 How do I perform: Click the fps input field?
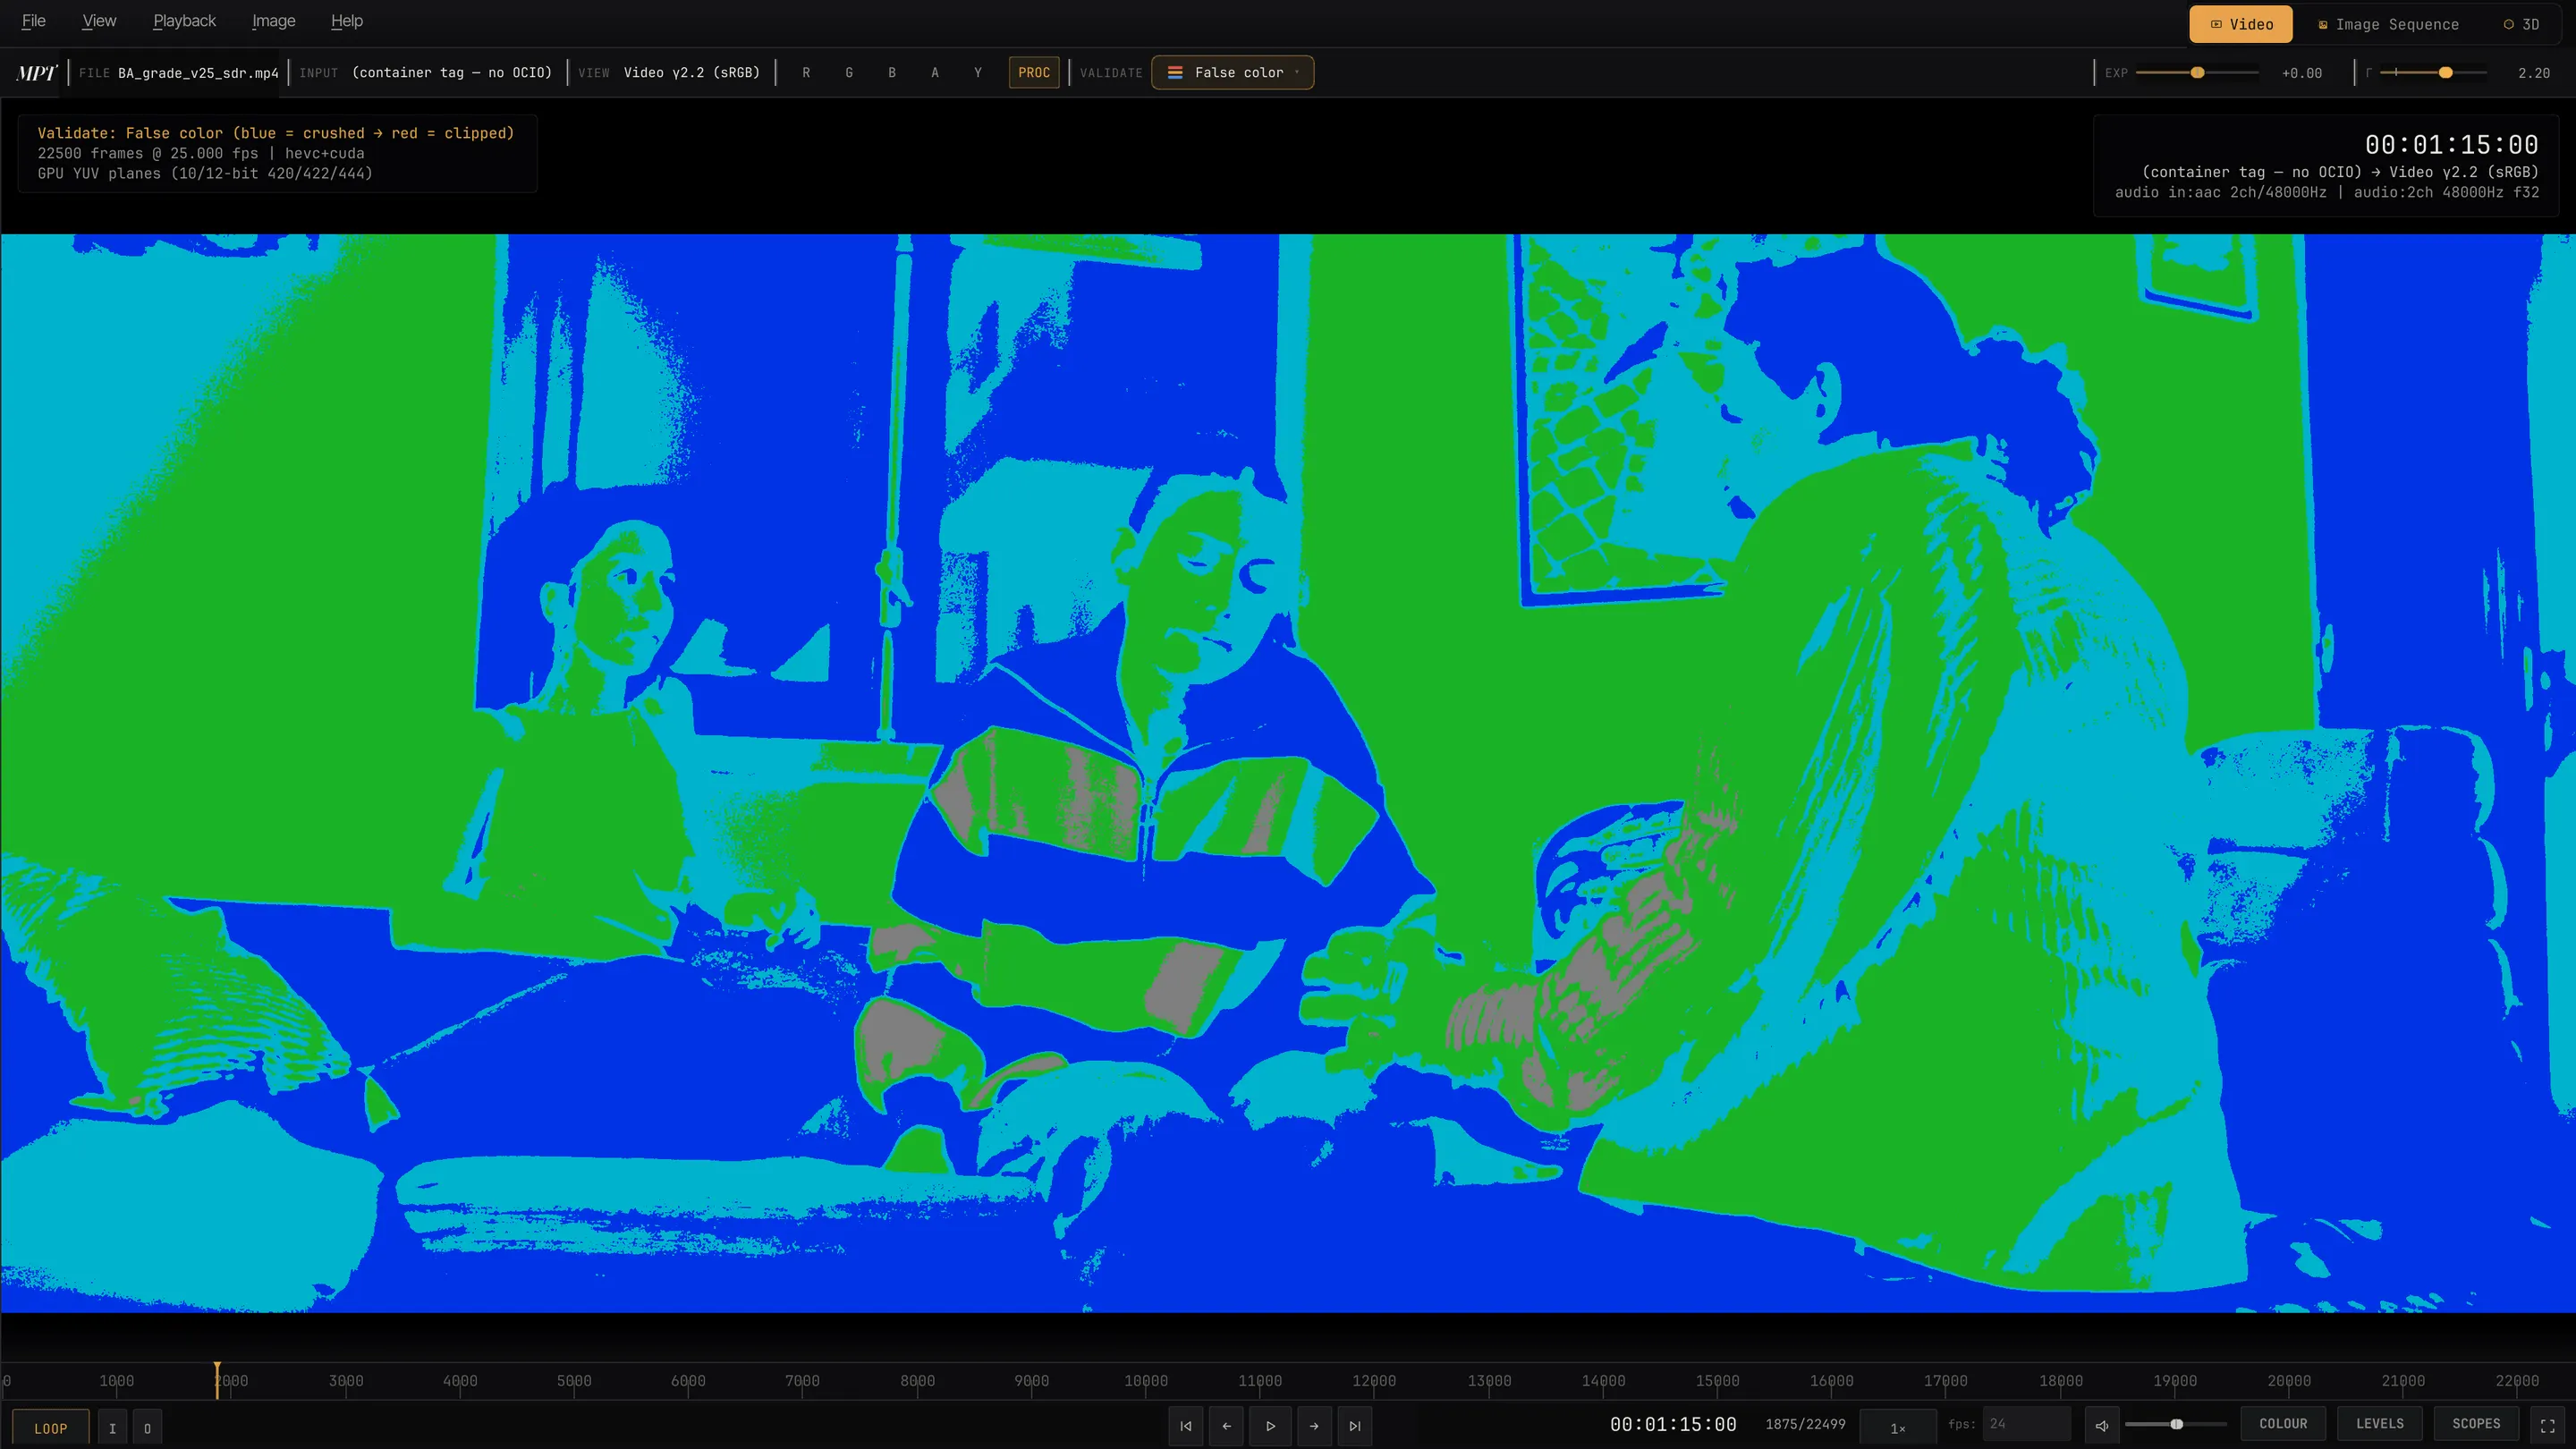pyautogui.click(x=2027, y=1424)
